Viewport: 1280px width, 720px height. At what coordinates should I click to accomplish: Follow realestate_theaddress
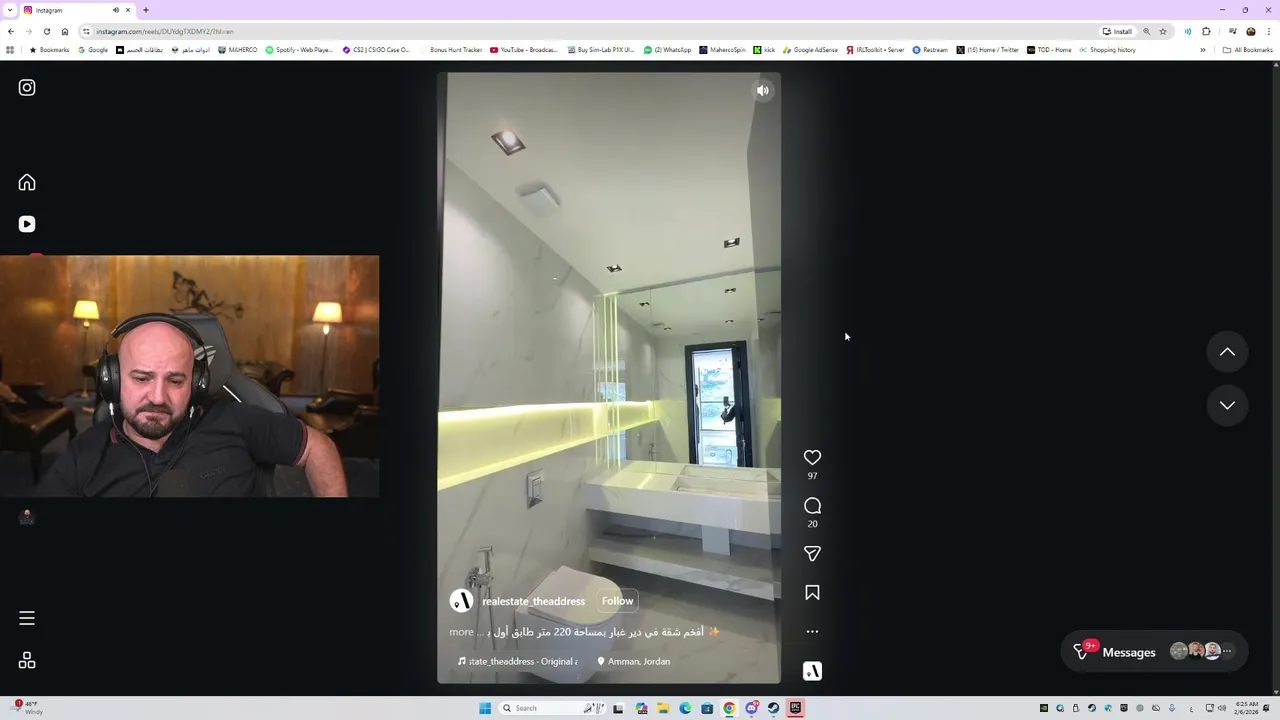point(618,601)
